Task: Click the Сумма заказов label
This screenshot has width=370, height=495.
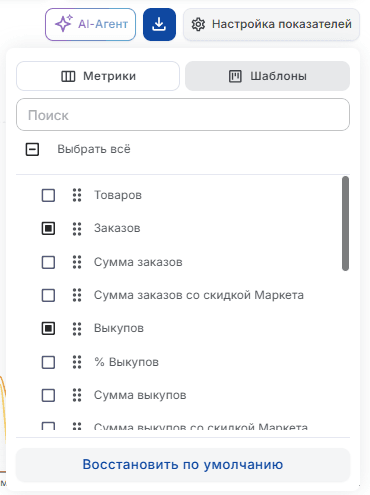Action: pos(138,262)
